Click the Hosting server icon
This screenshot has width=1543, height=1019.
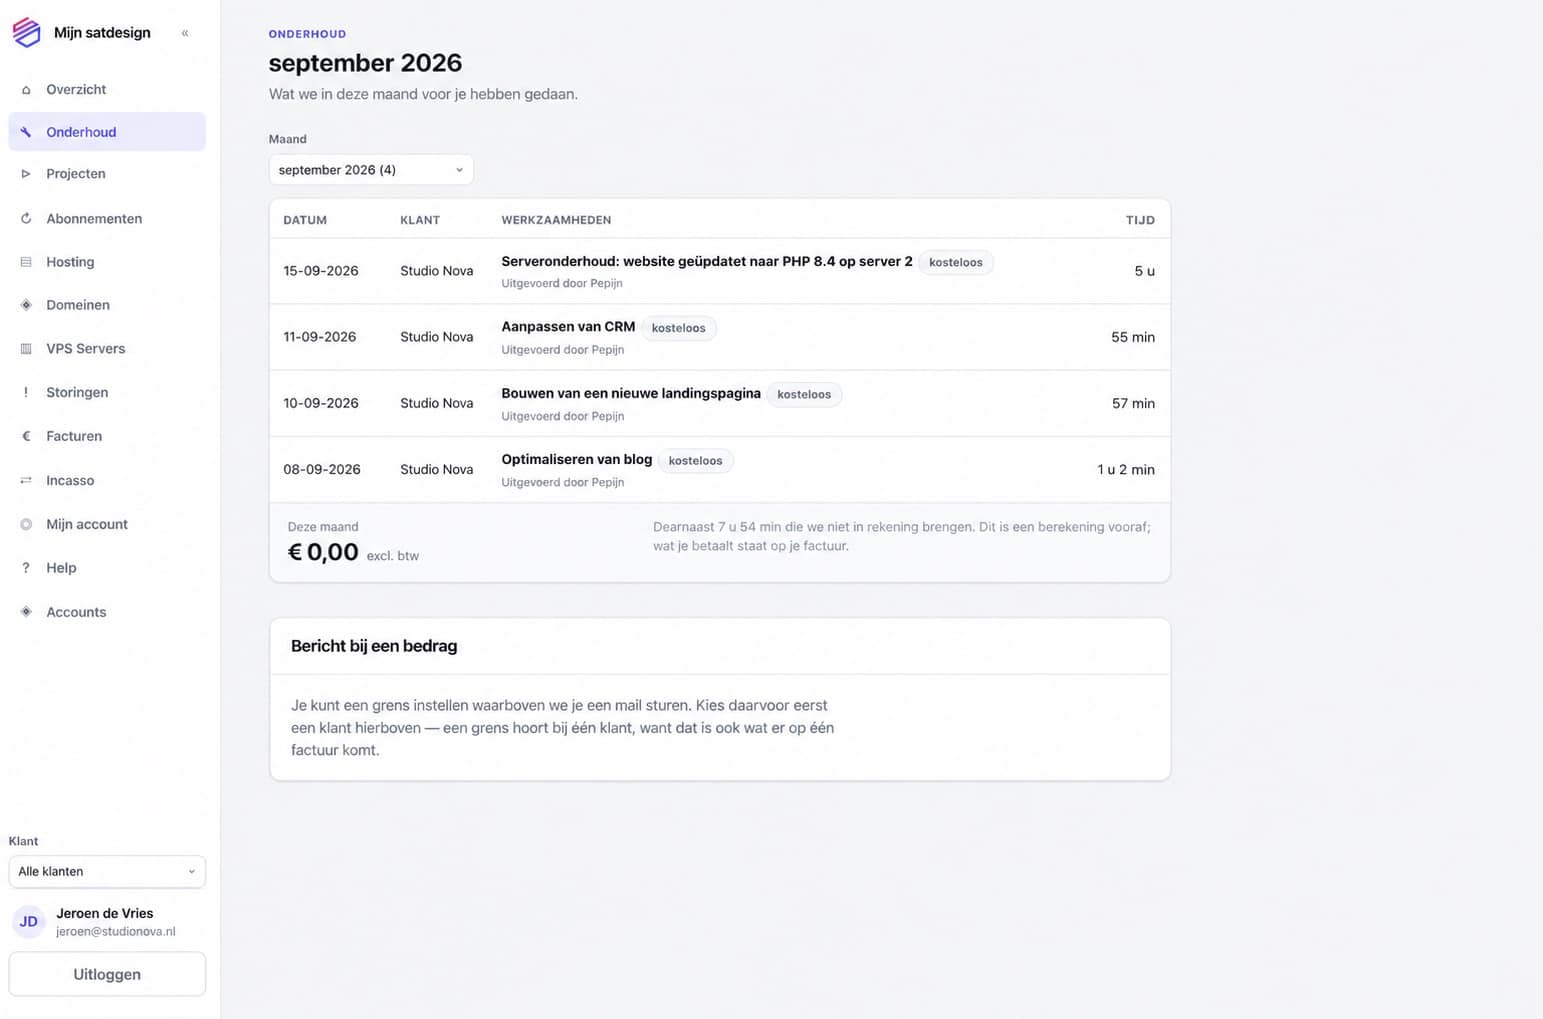[26, 262]
